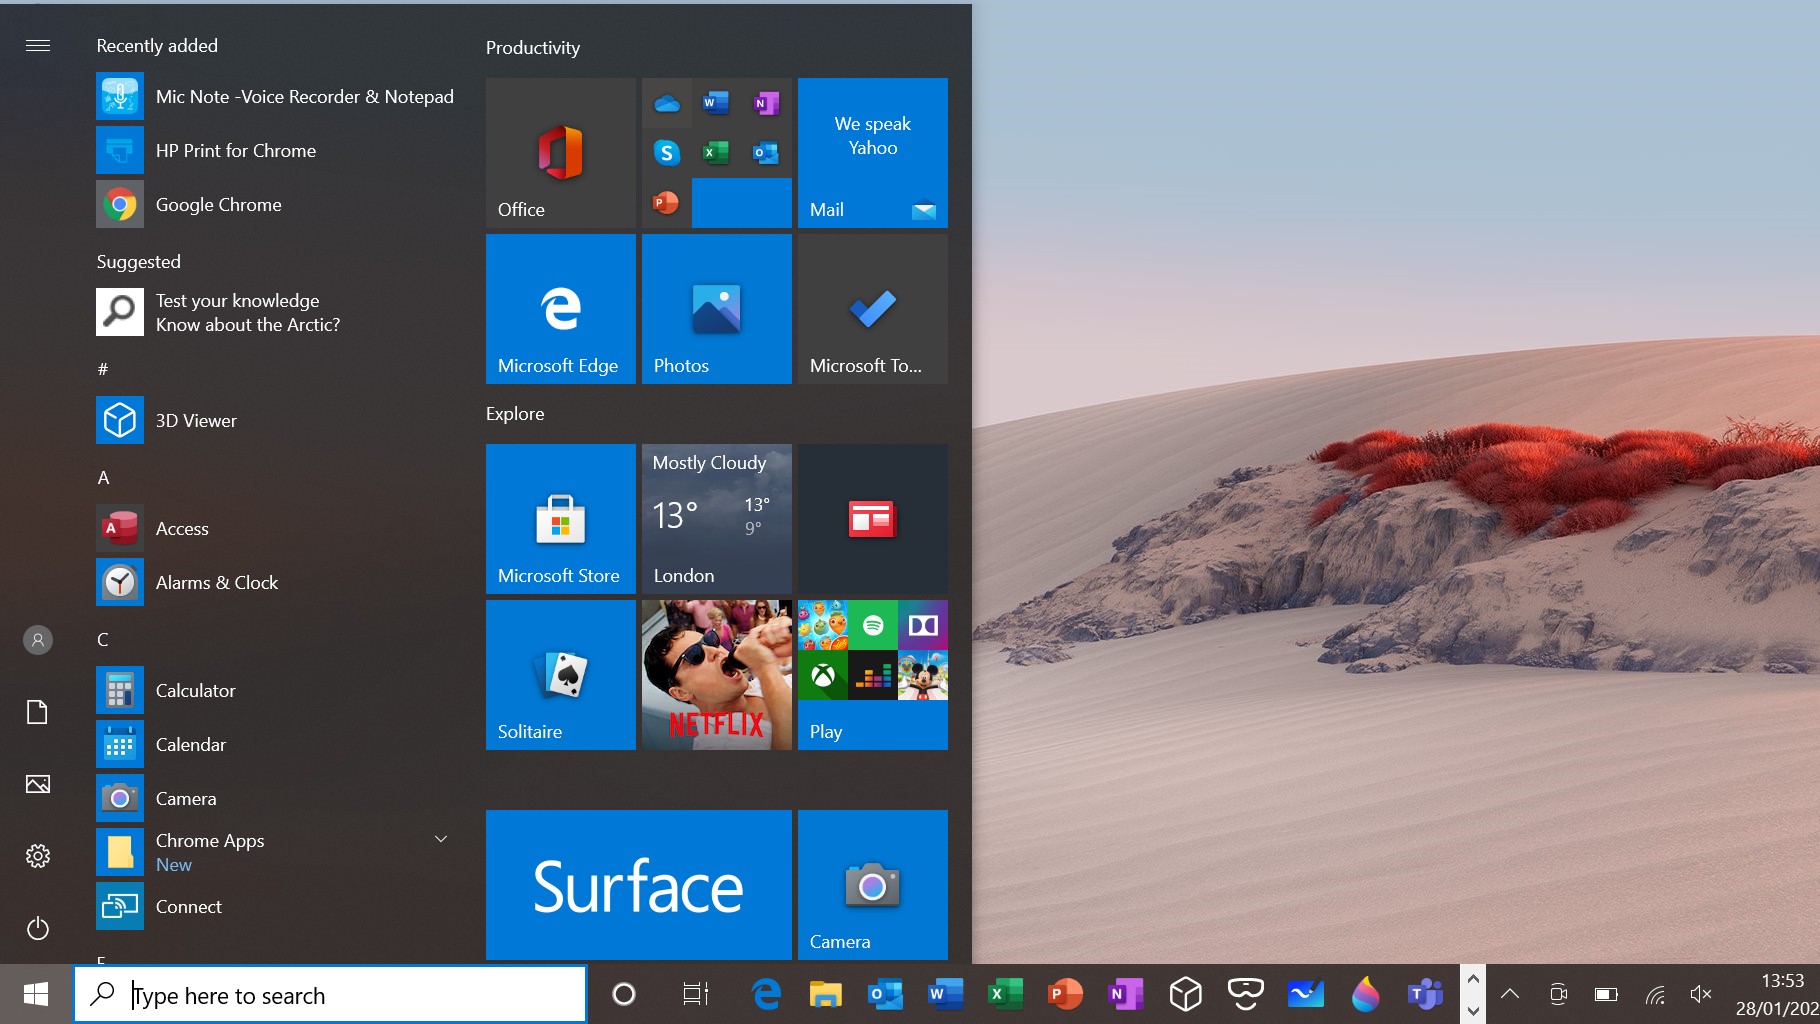The width and height of the screenshot is (1820, 1024).
Task: Launch HP Print for Chrome
Action: coord(276,151)
